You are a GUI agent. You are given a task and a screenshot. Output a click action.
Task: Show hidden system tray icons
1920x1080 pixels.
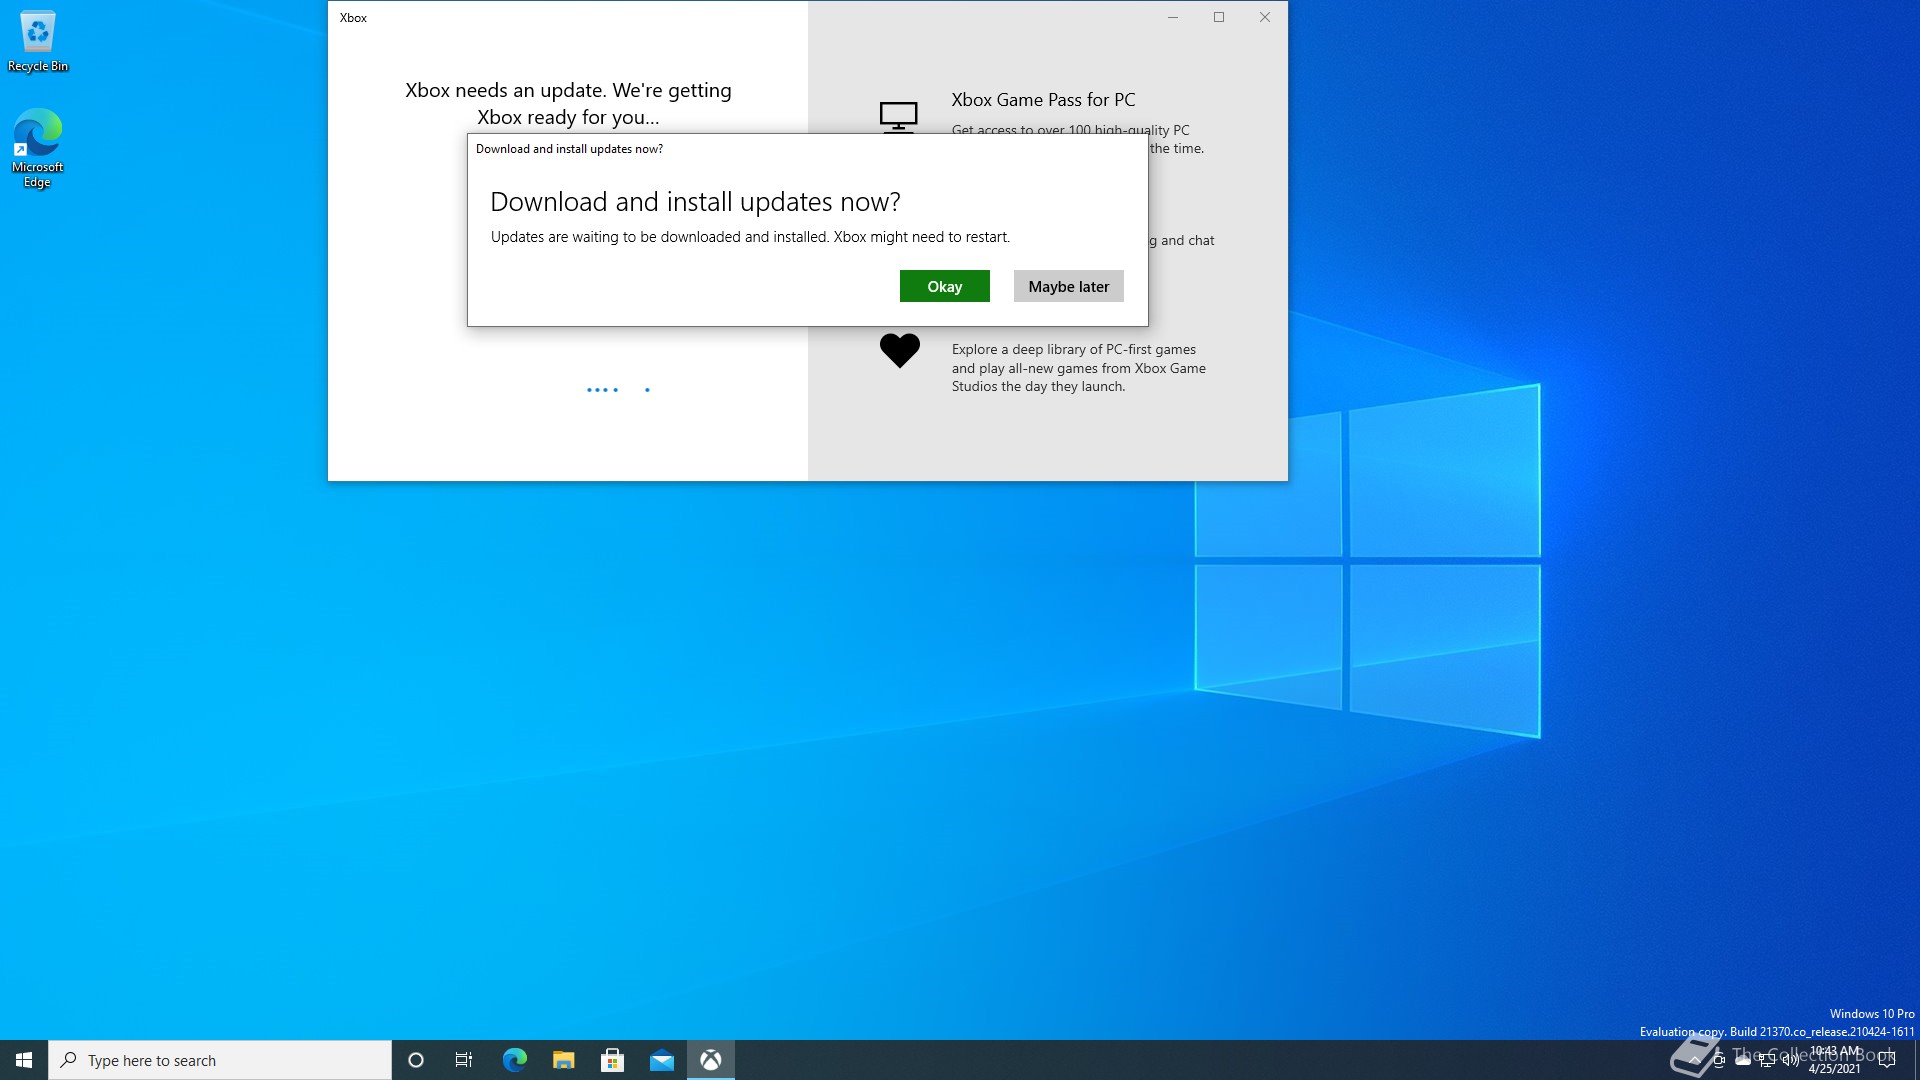point(1695,1060)
